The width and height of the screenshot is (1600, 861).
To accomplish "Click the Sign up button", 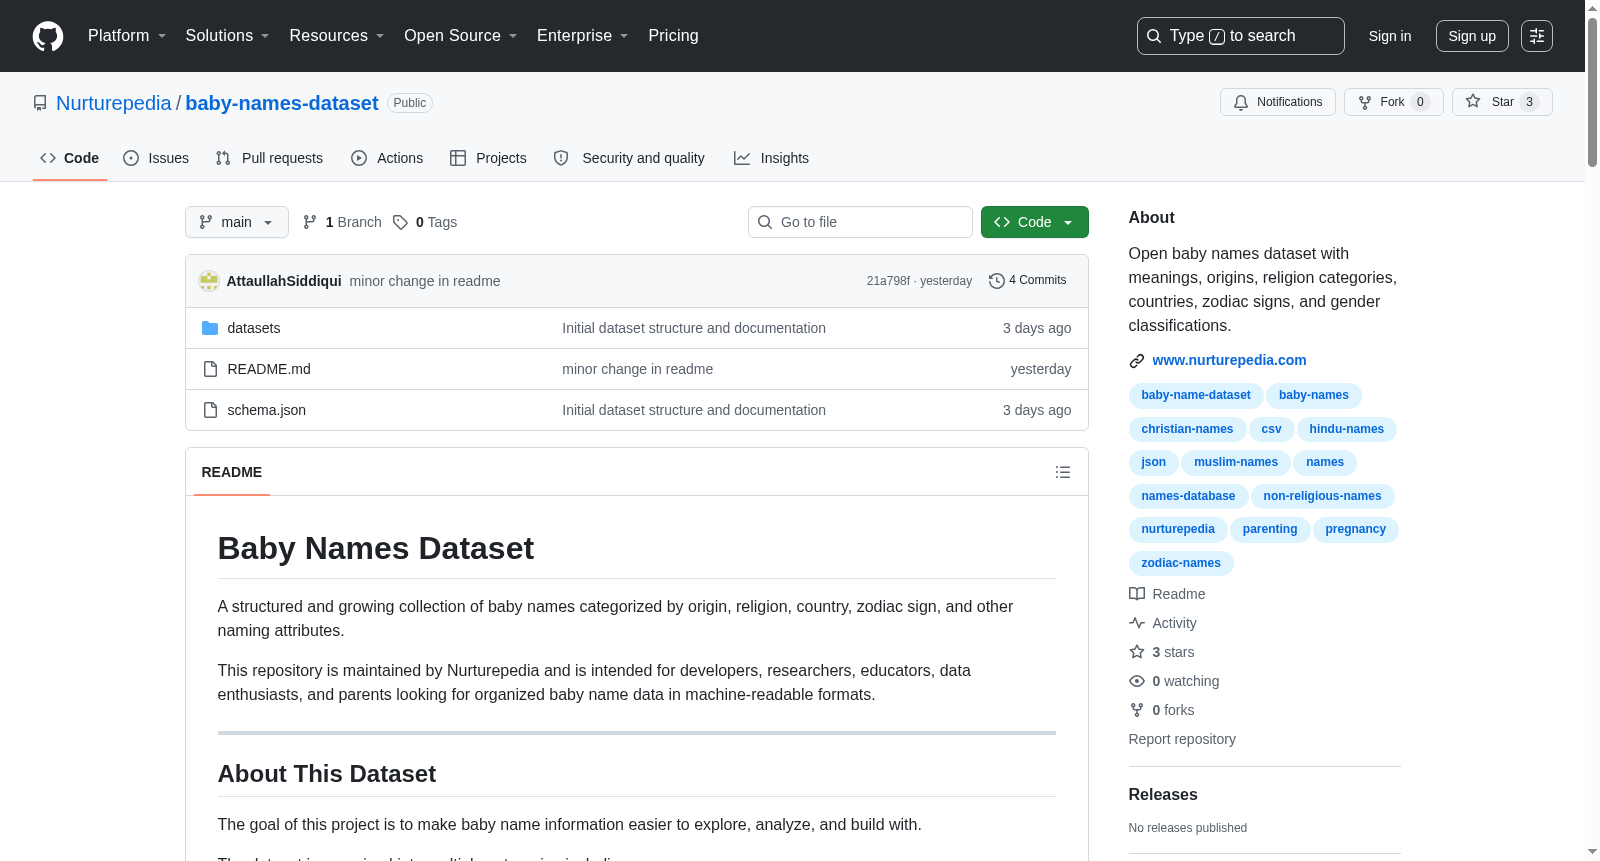I will tap(1472, 36).
